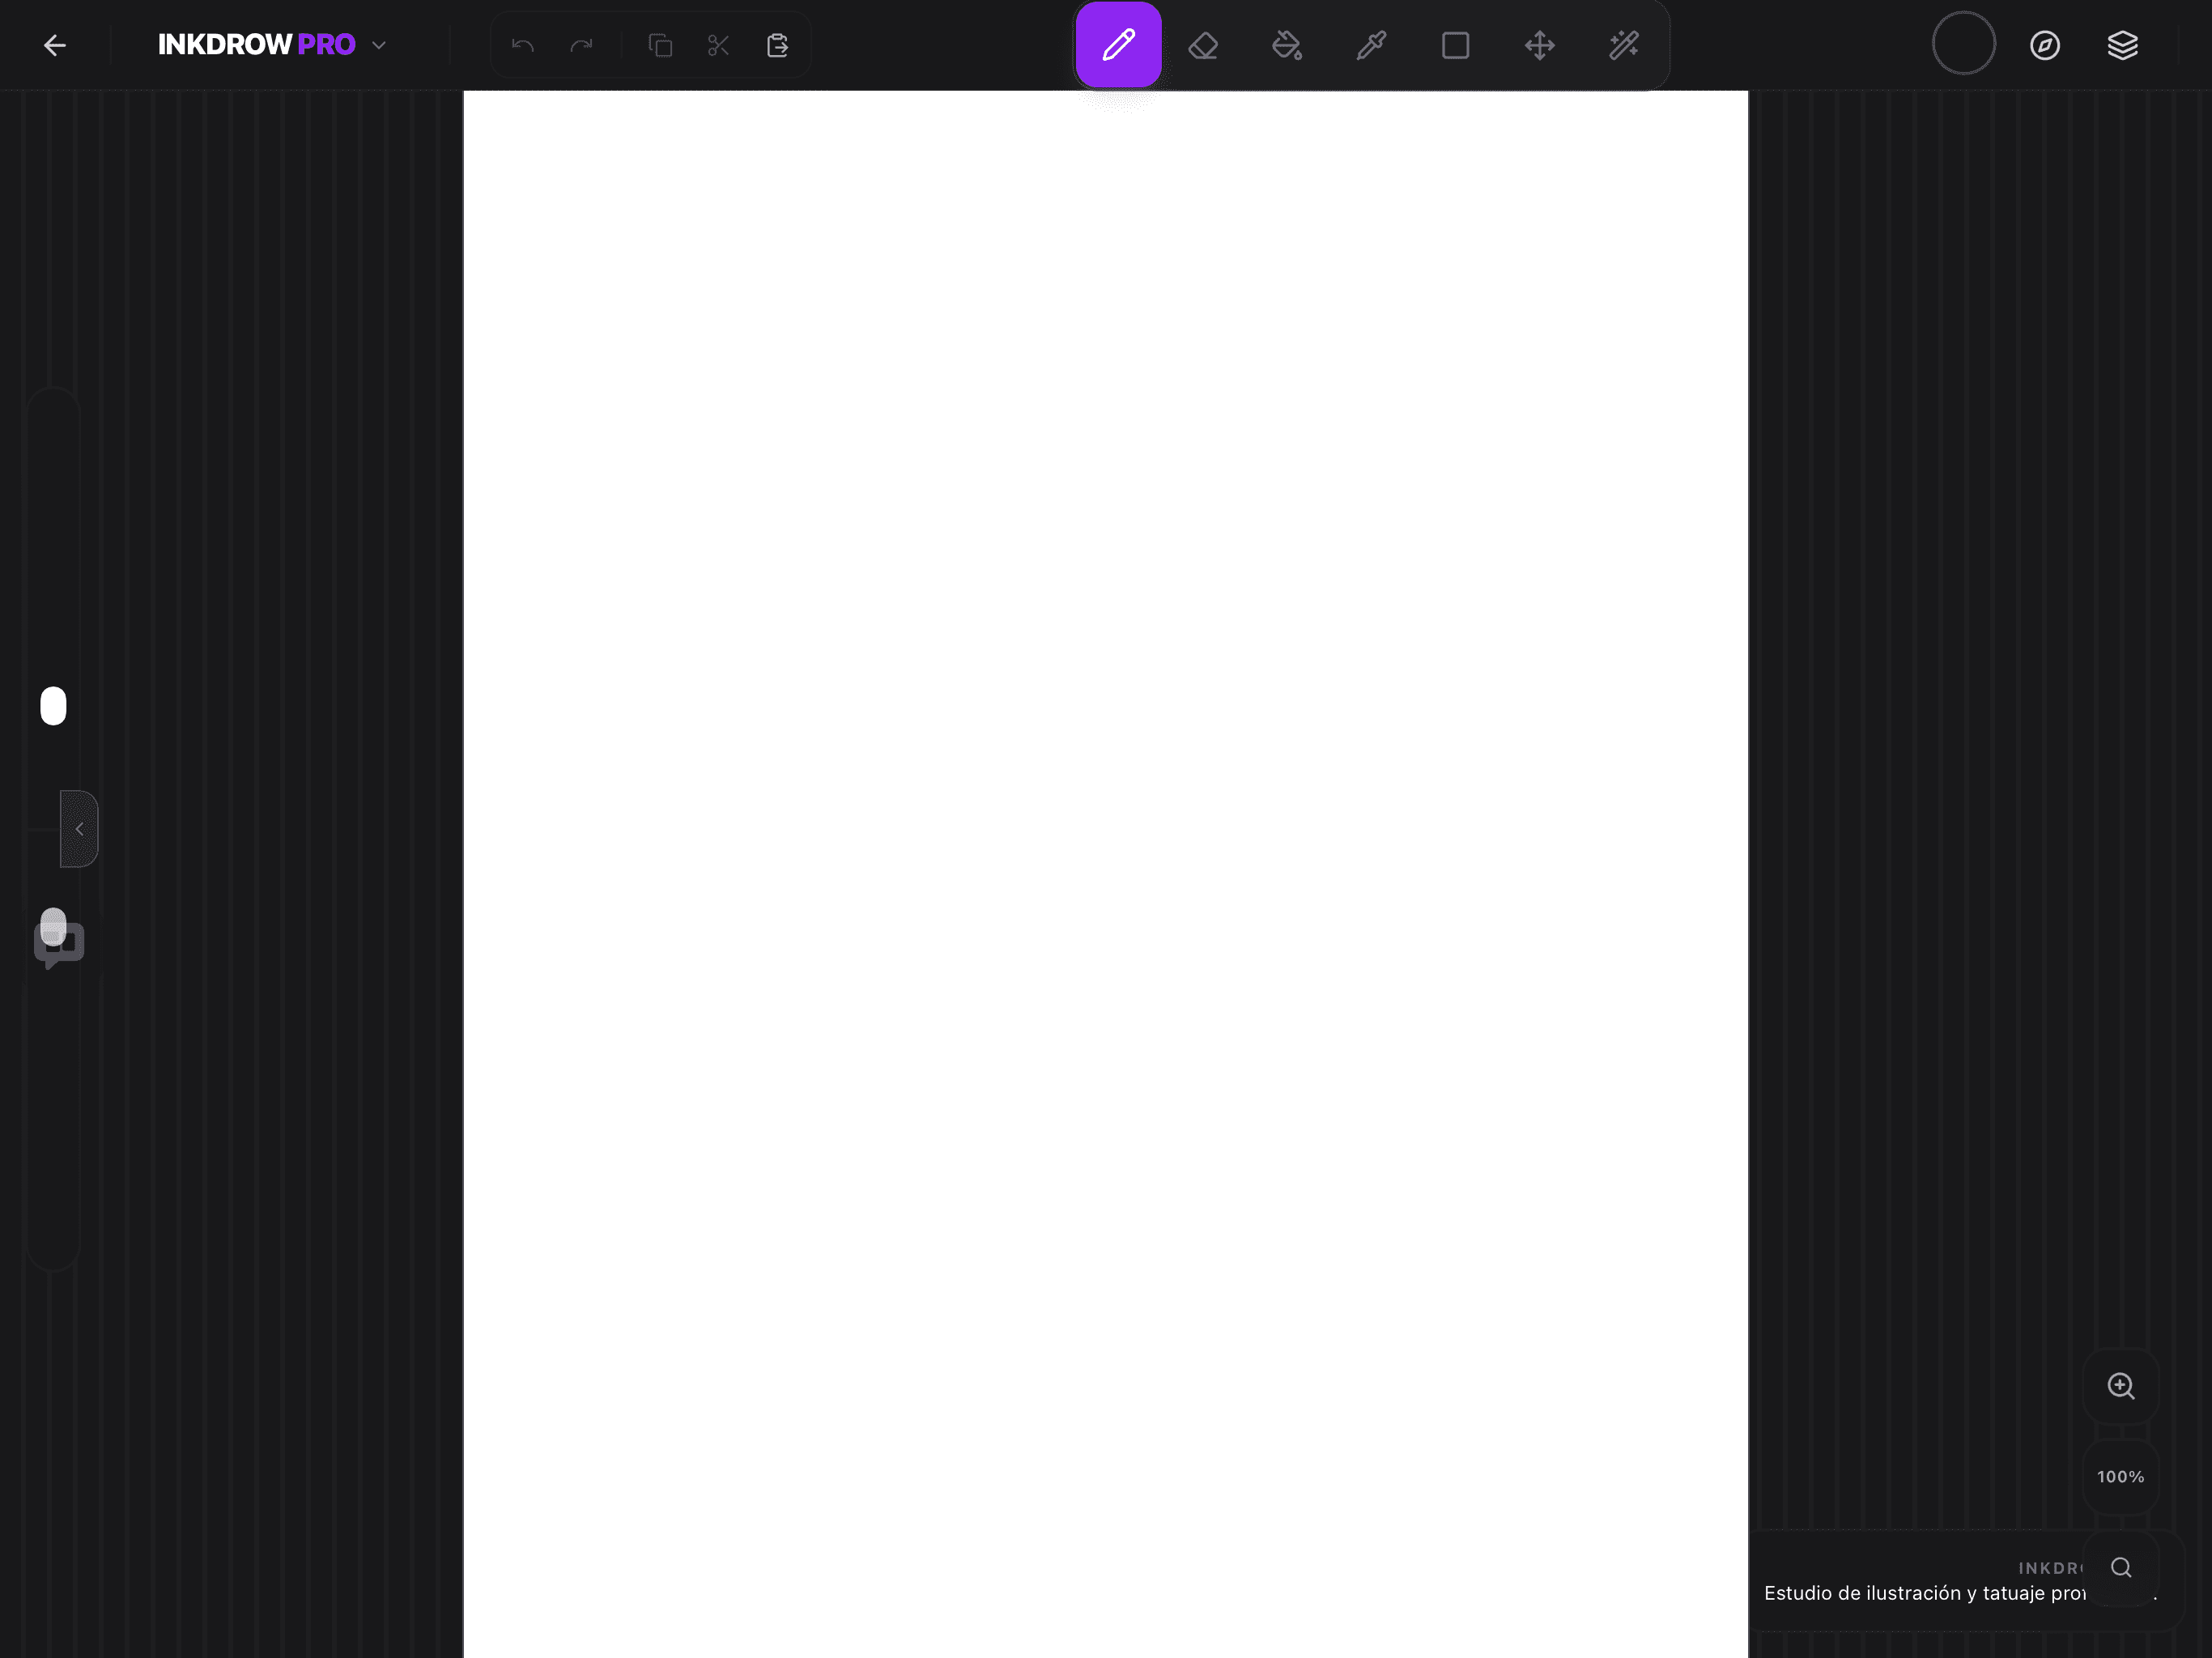Collapse the left sidebar with chevron

click(x=79, y=829)
